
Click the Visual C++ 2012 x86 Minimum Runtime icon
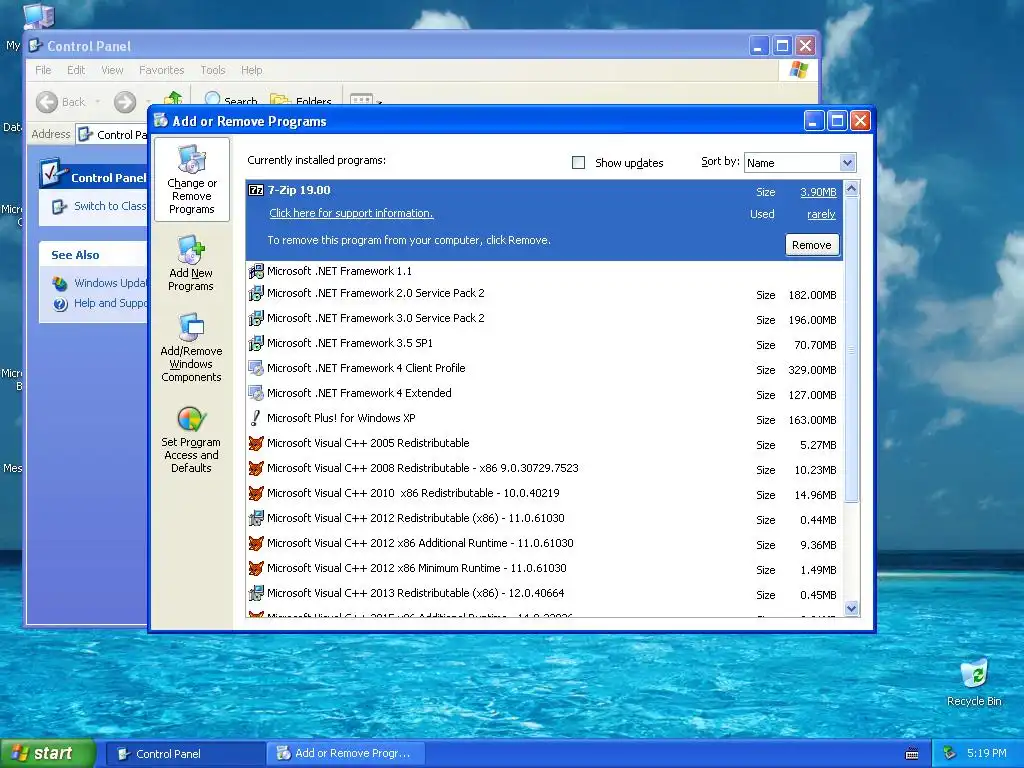[x=256, y=568]
